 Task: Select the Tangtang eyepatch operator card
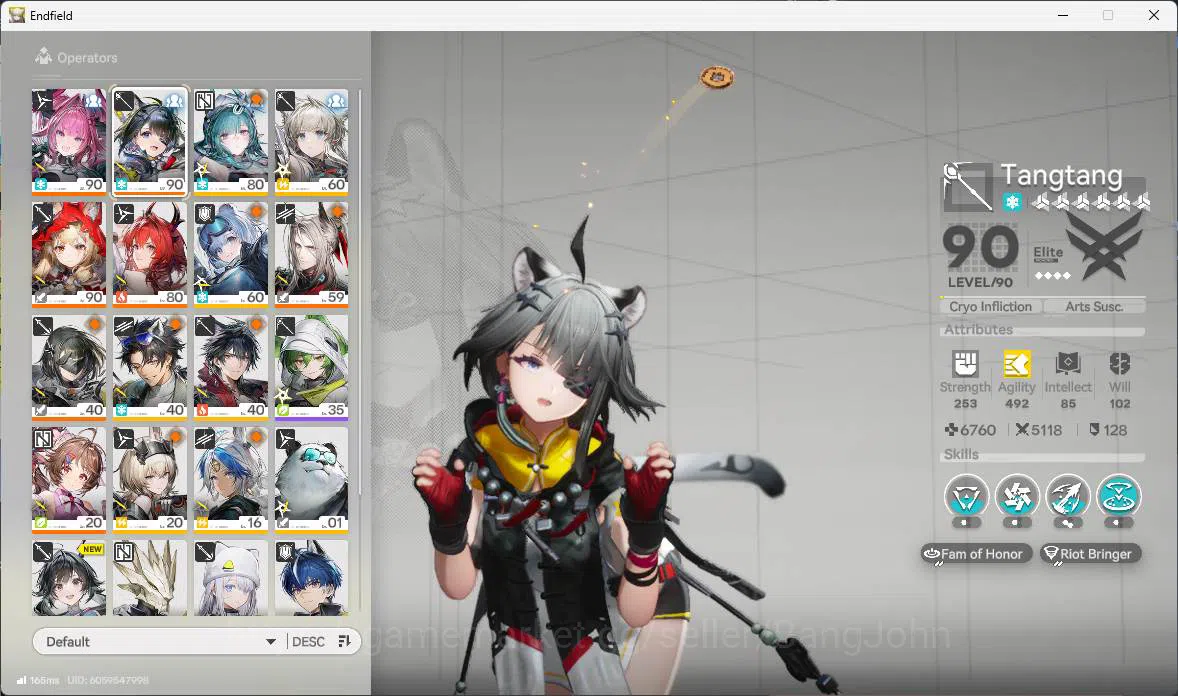150,142
